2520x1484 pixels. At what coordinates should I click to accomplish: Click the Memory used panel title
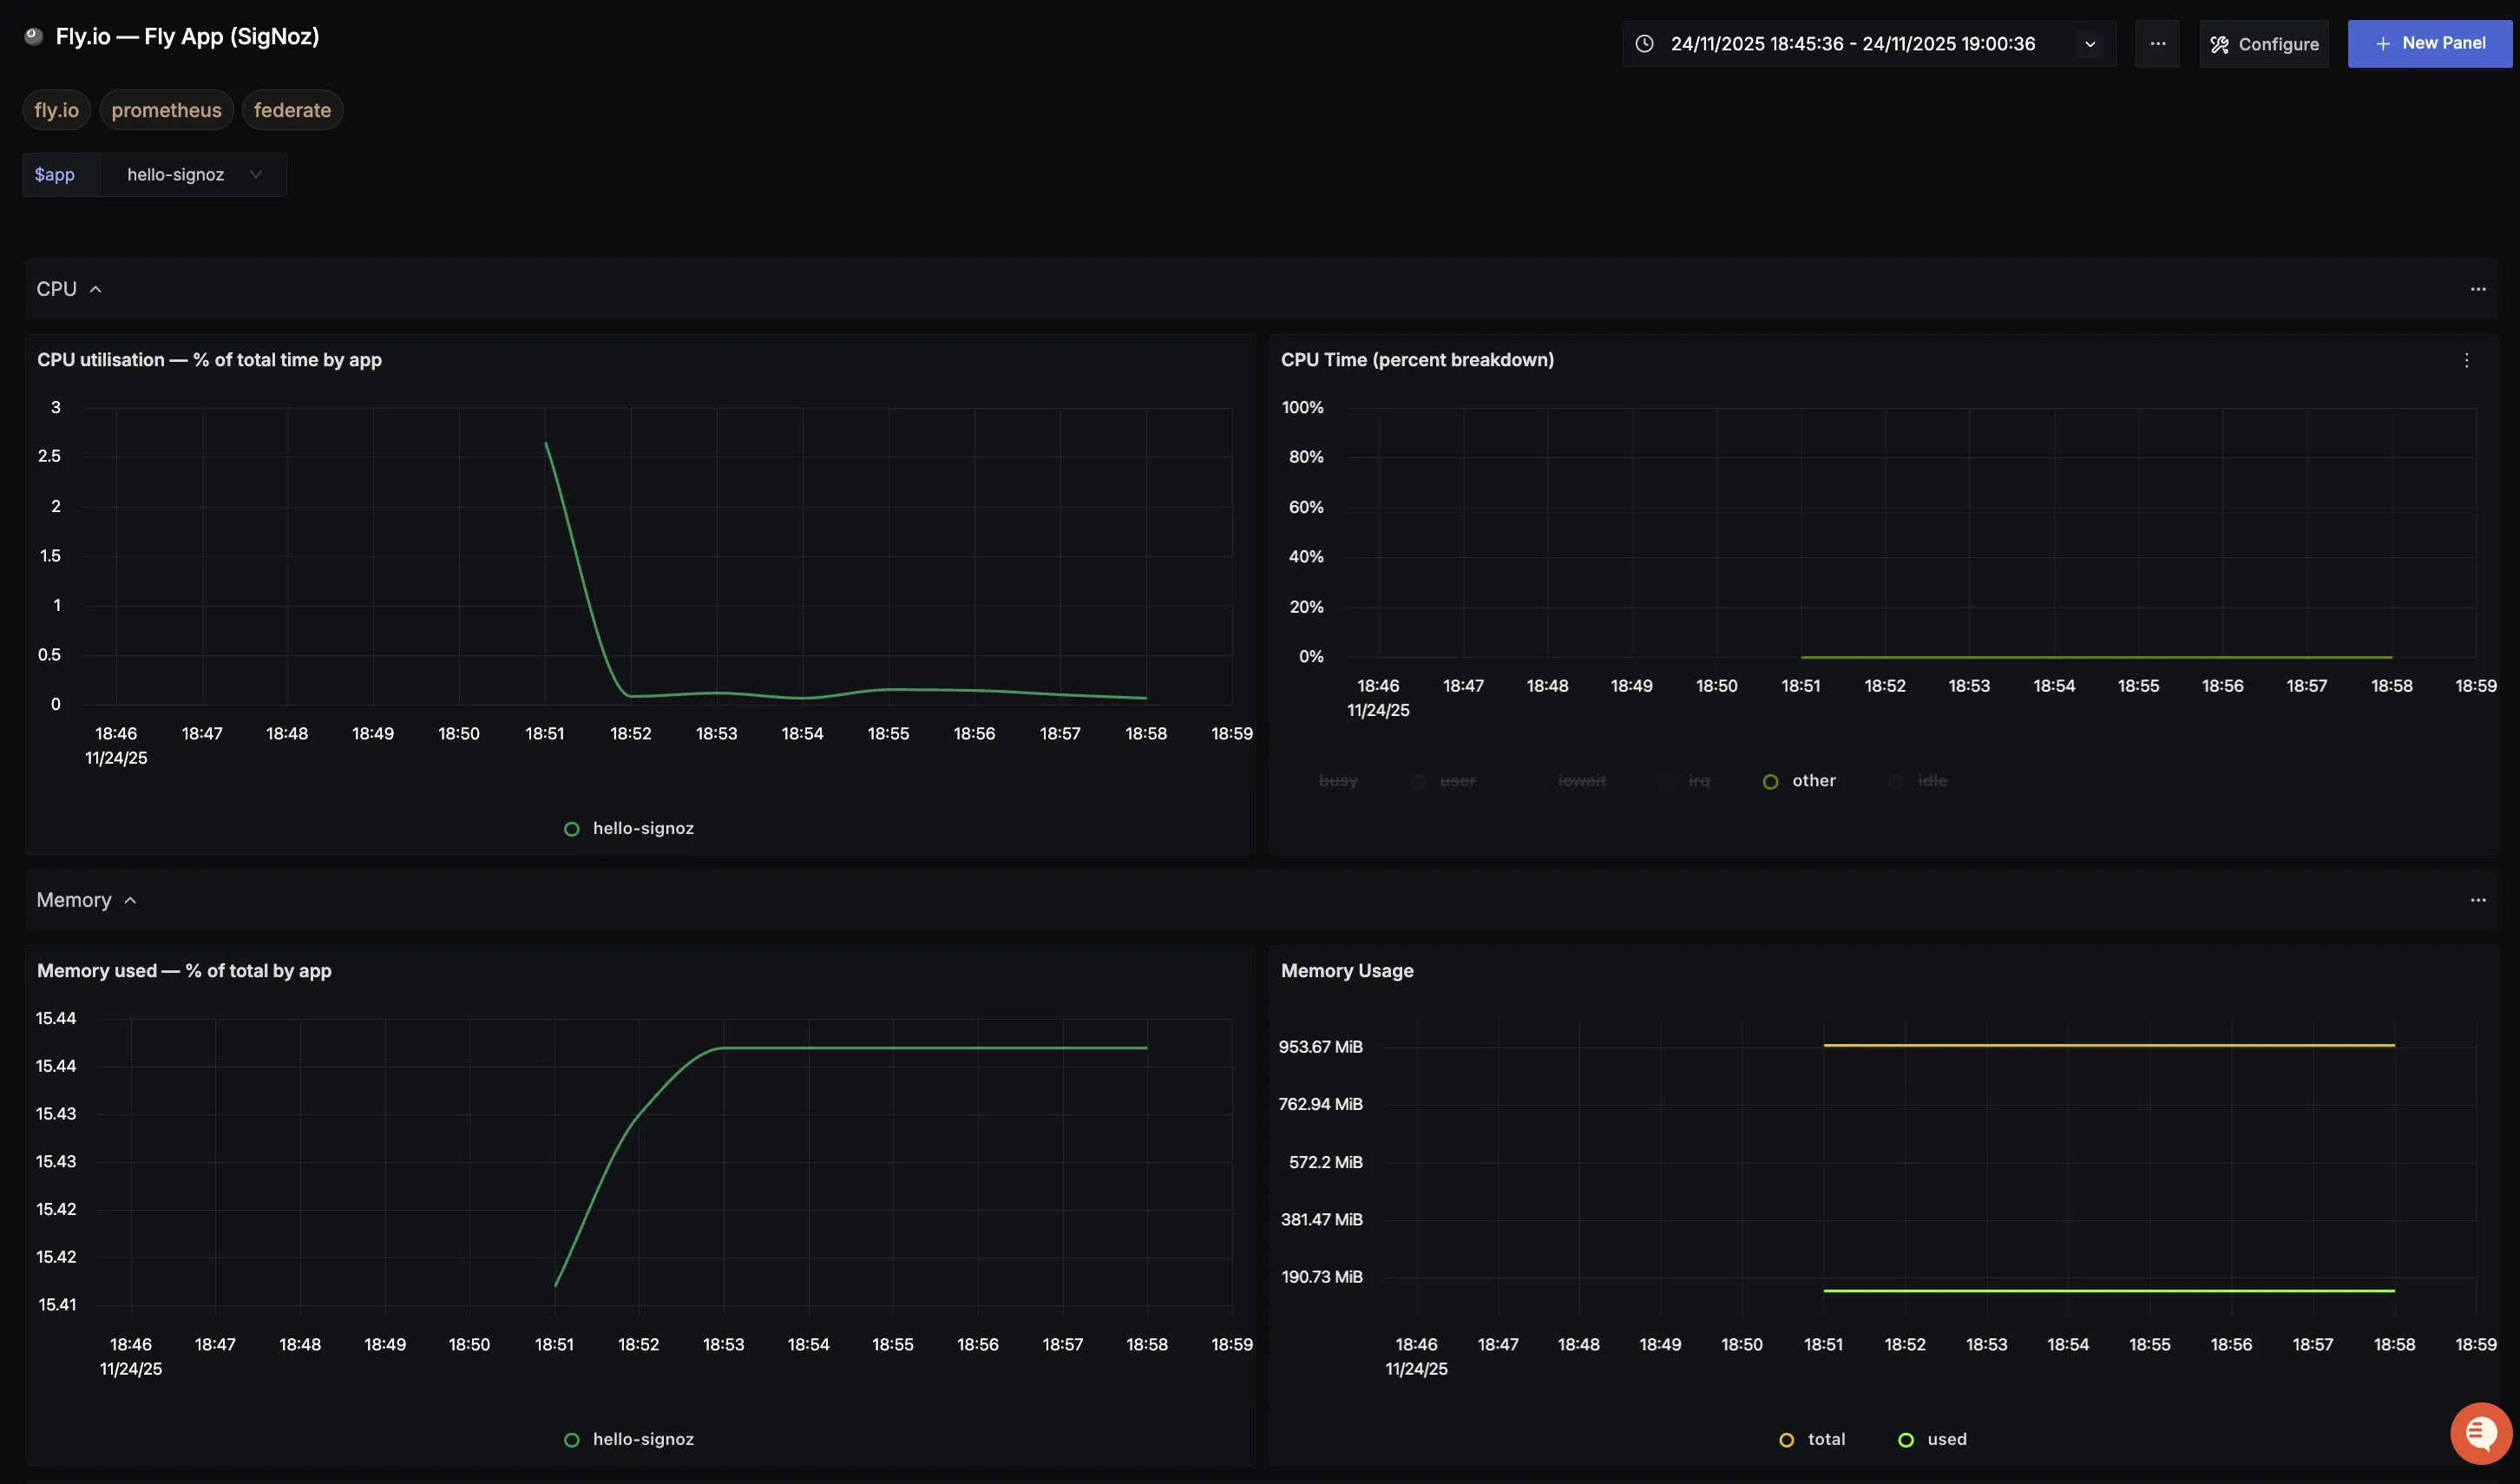(x=184, y=971)
